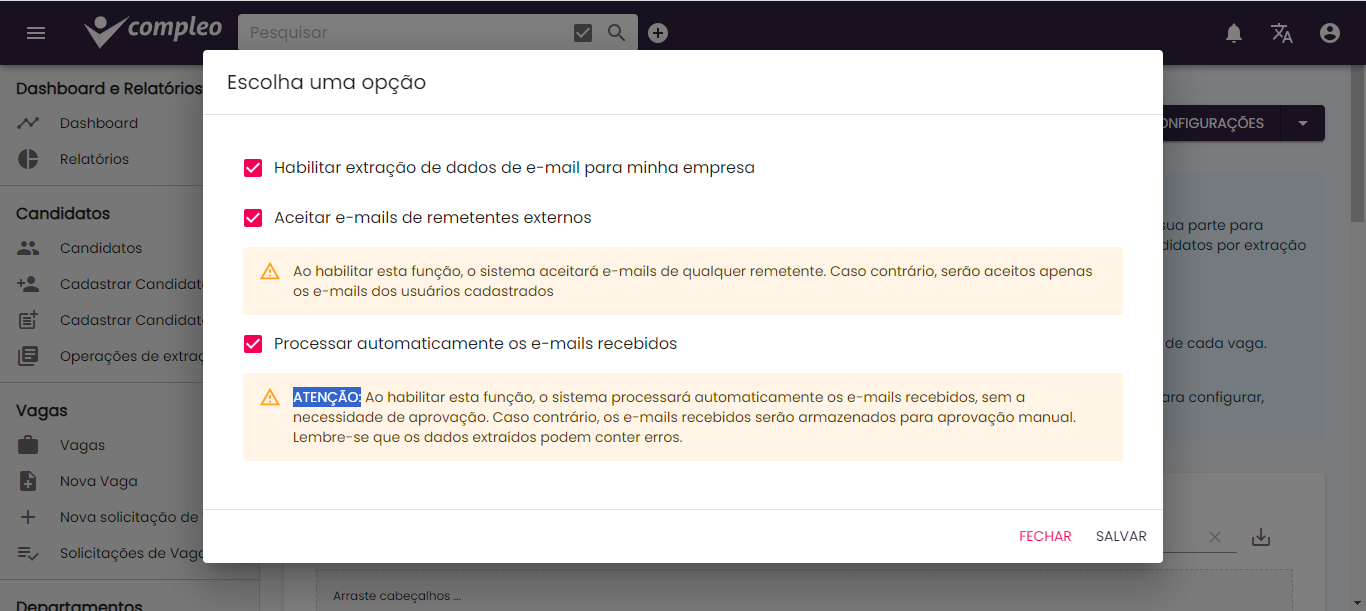
Task: Open the CONFIGURAÇÕES dropdown arrow
Action: pos(1302,122)
